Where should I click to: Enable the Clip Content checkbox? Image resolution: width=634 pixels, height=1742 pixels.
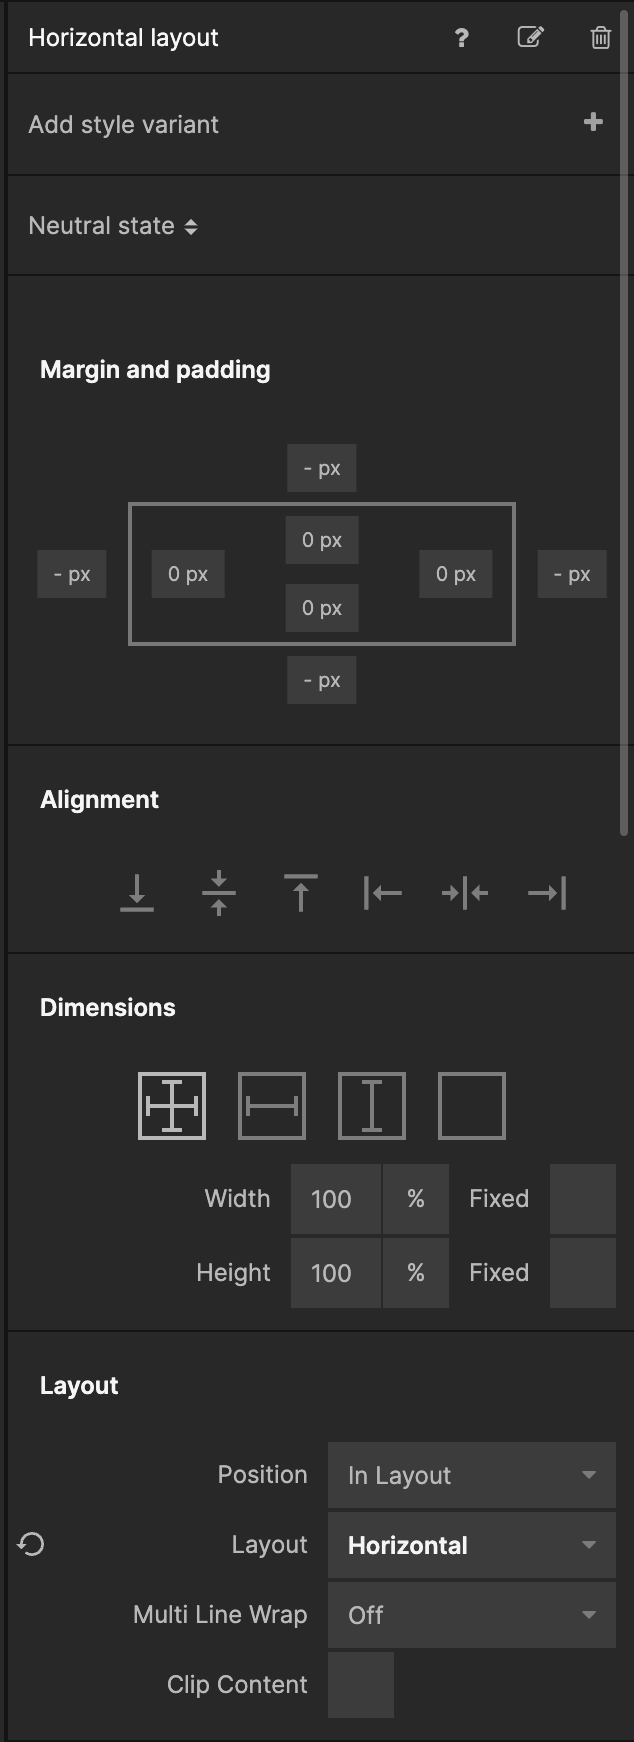point(361,1685)
